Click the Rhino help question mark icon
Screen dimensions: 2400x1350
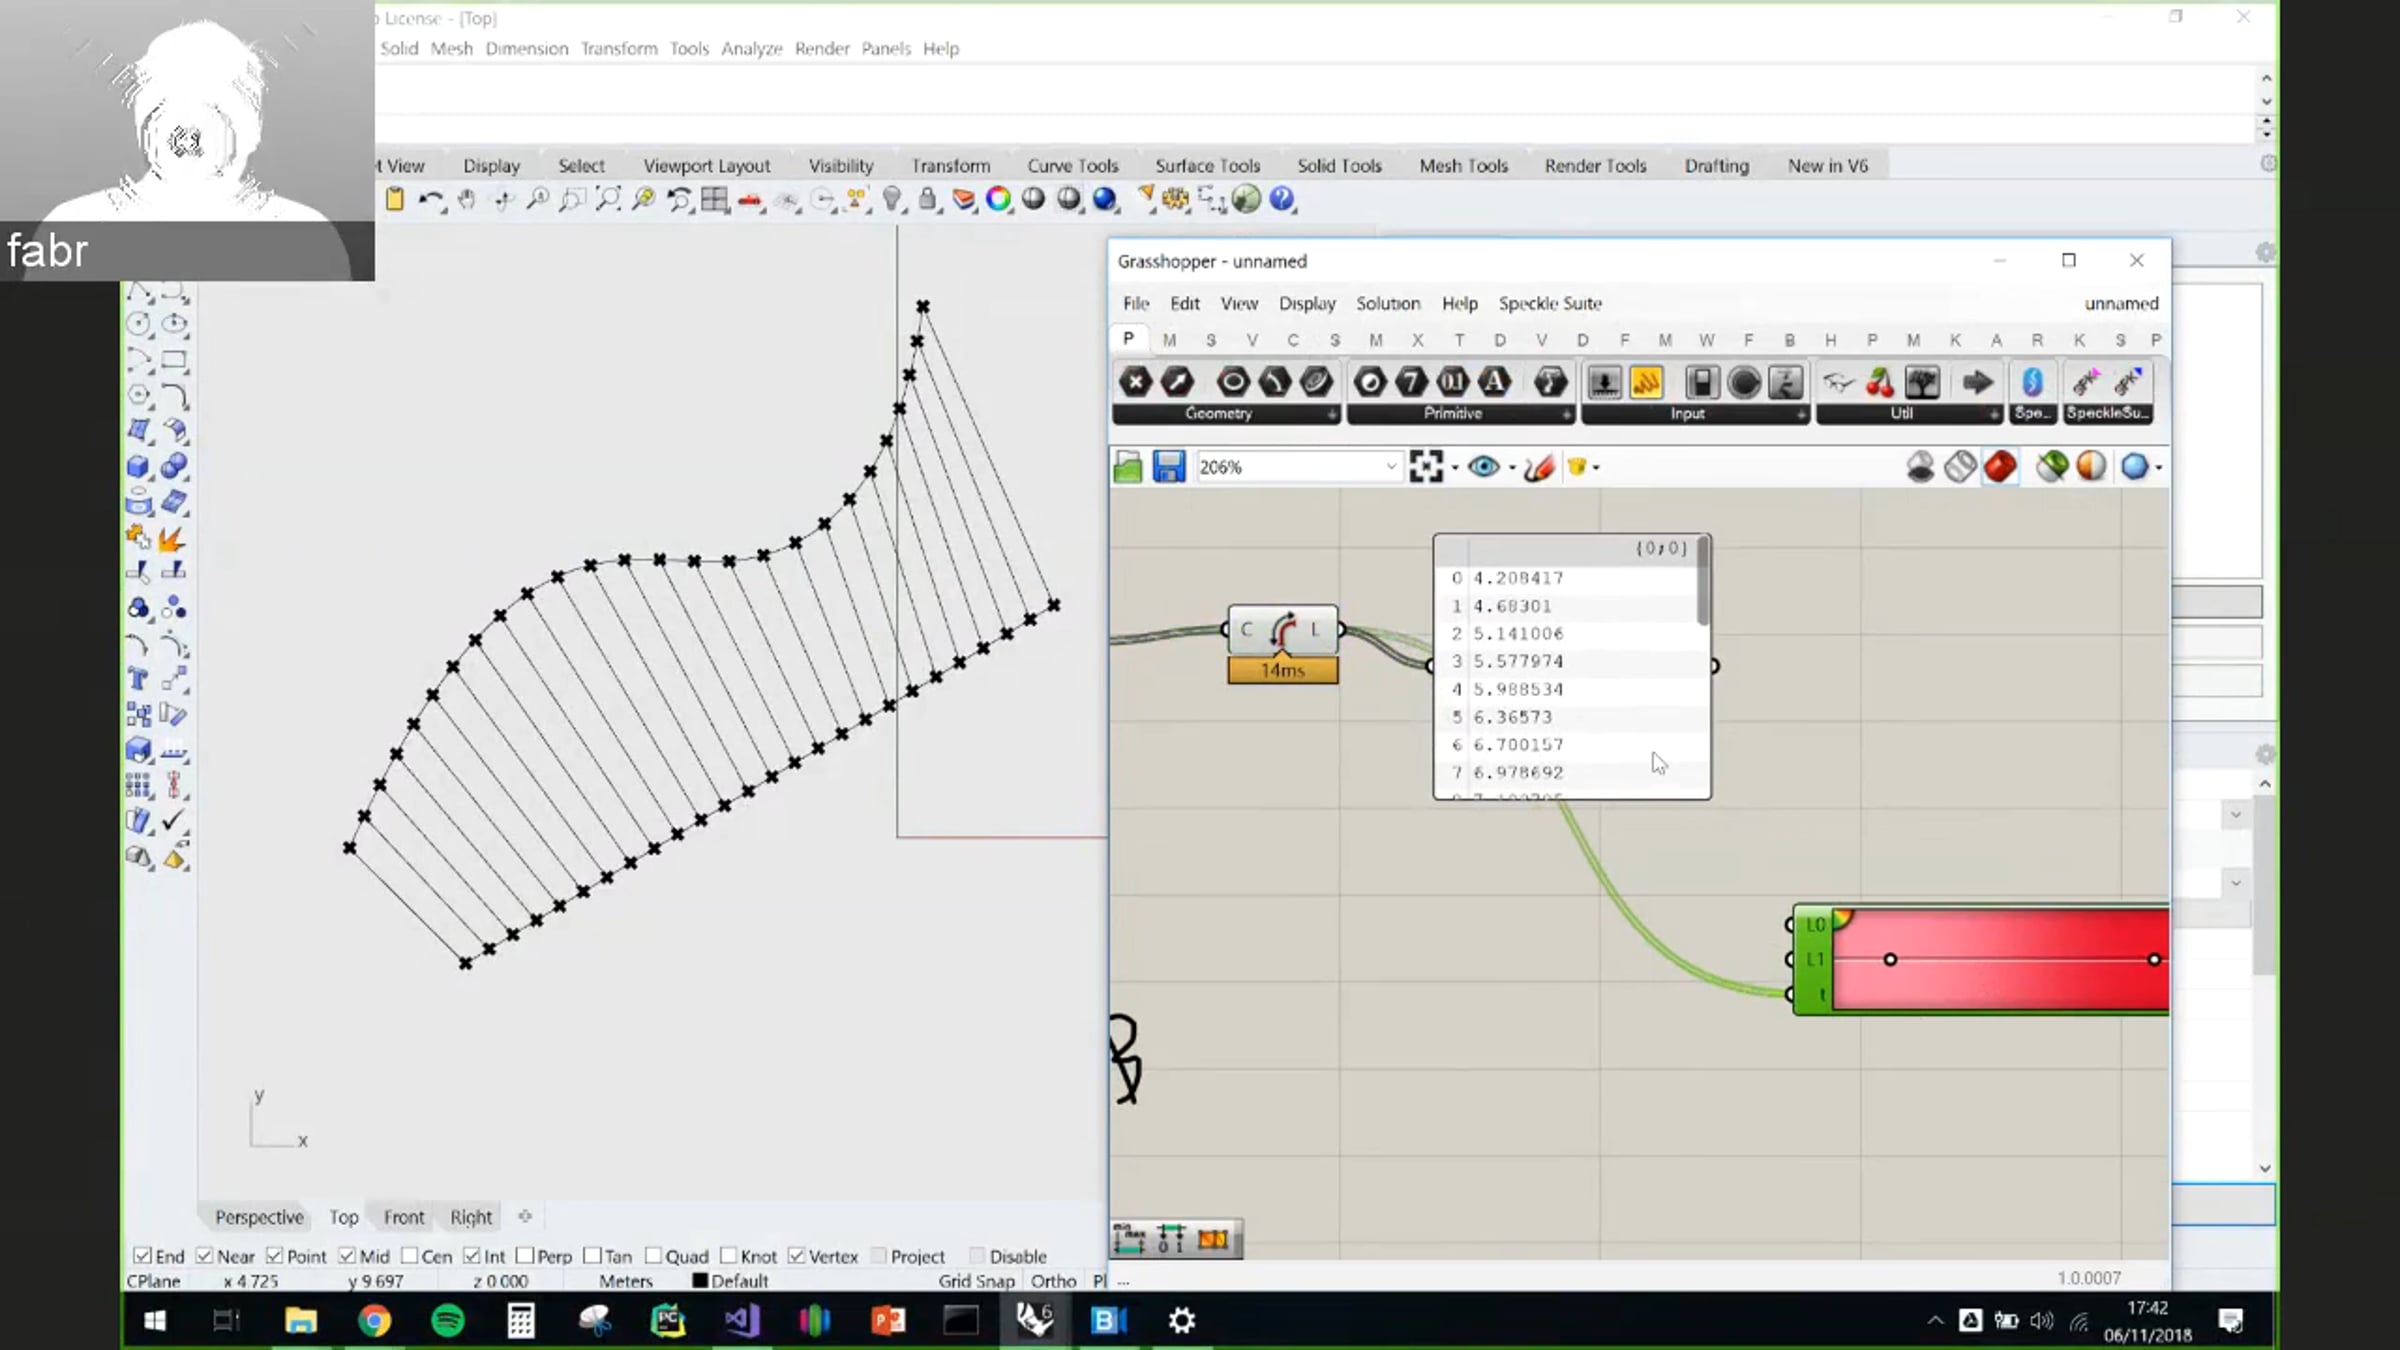(1282, 199)
